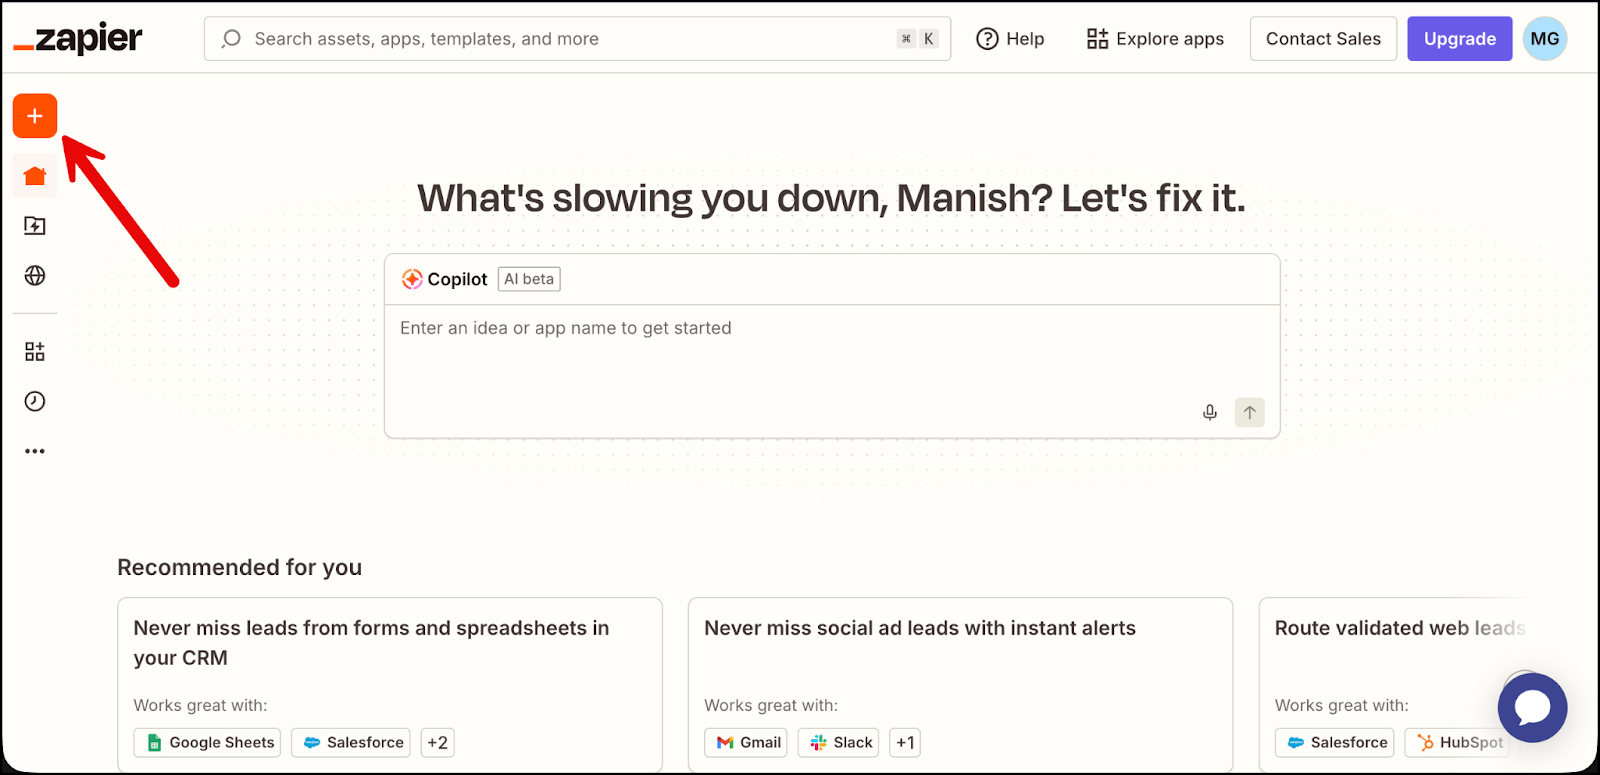Click the orange Create plus button

click(35, 116)
